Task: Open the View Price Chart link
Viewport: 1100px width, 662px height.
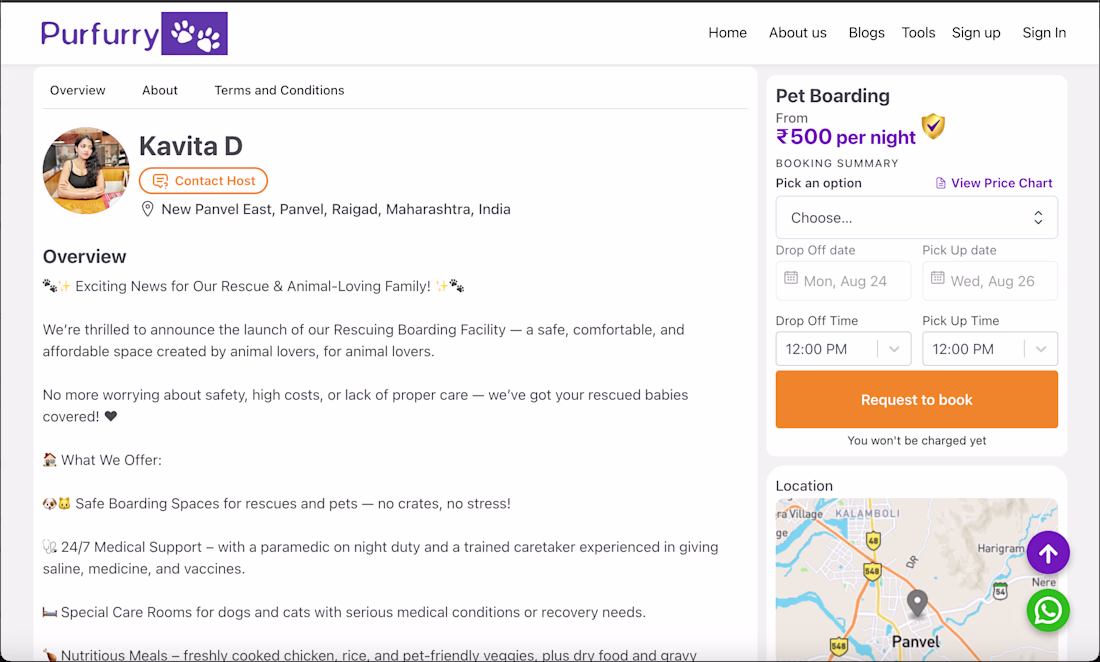Action: tap(994, 183)
